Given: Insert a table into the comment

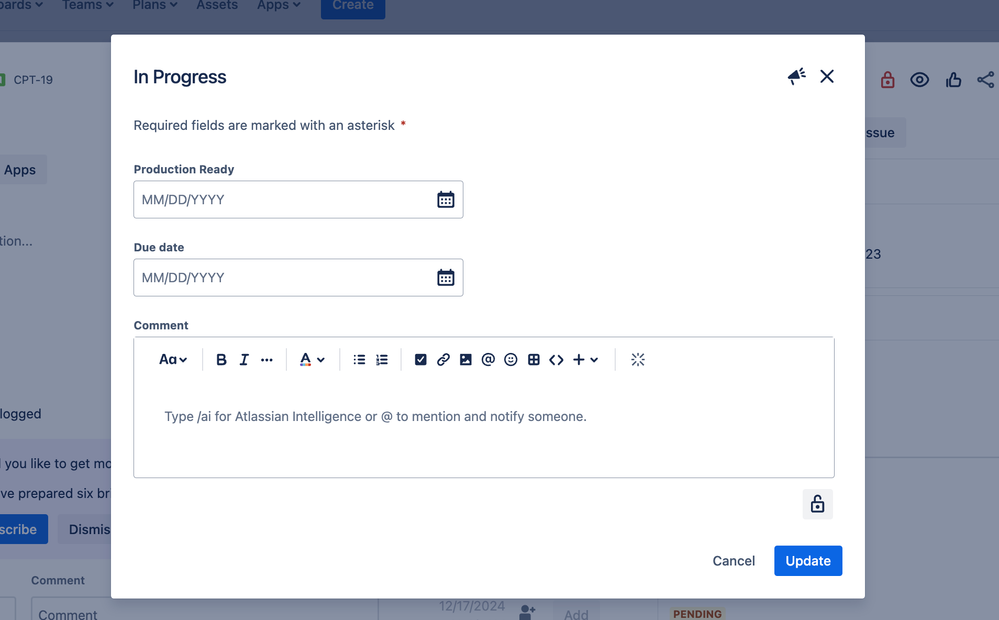Looking at the screenshot, I should point(534,360).
